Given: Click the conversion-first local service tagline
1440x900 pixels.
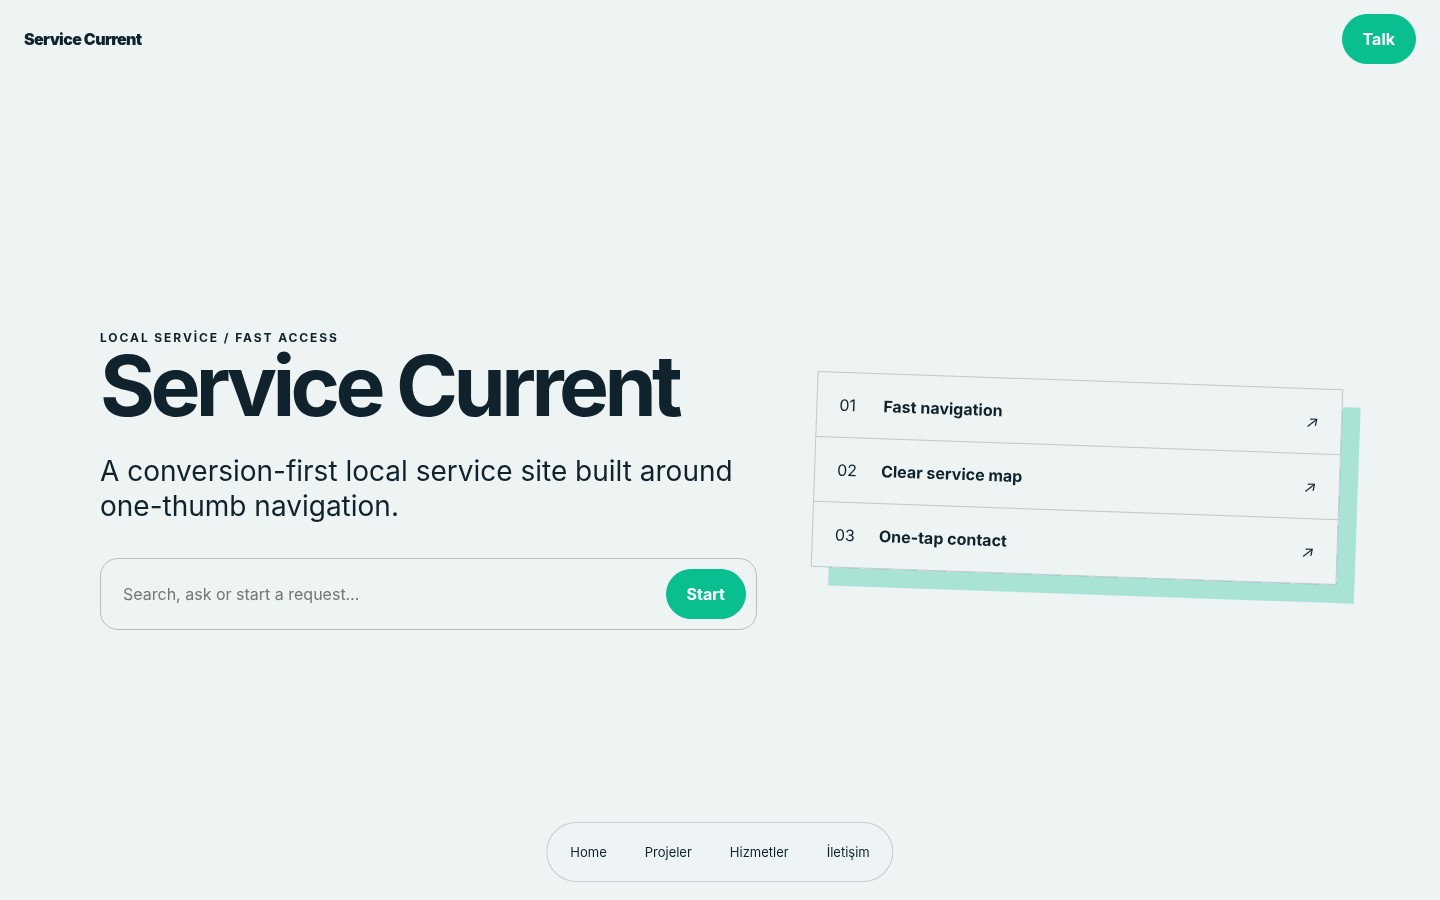Looking at the screenshot, I should (x=416, y=488).
